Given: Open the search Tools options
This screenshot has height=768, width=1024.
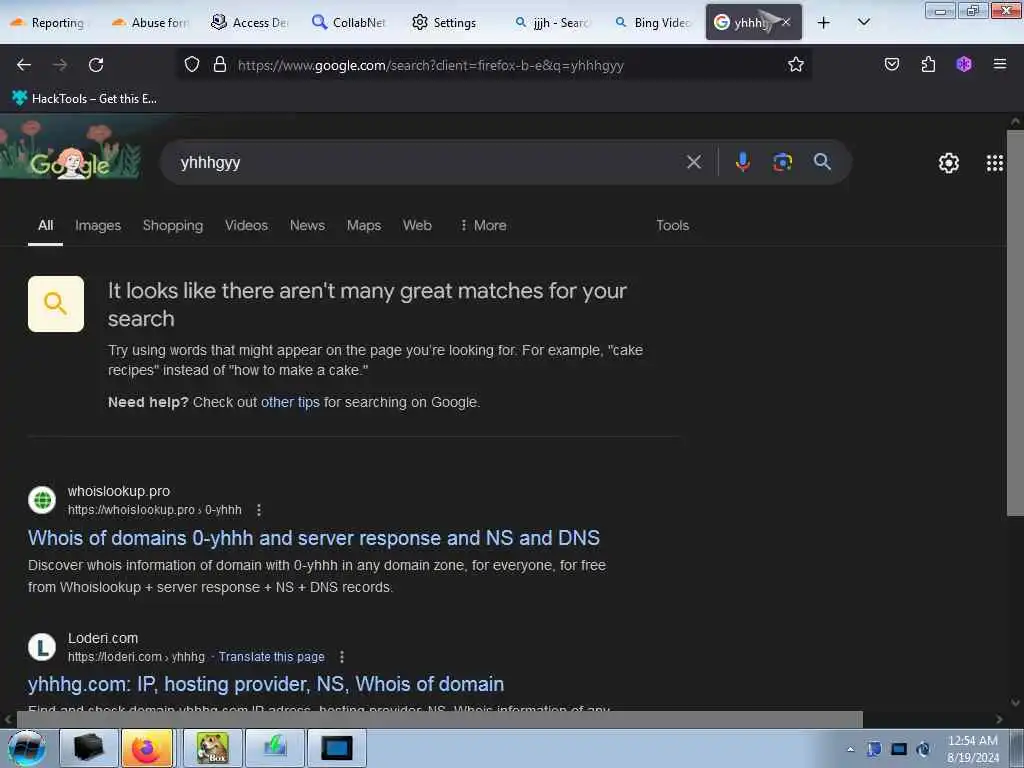Looking at the screenshot, I should click(x=672, y=225).
